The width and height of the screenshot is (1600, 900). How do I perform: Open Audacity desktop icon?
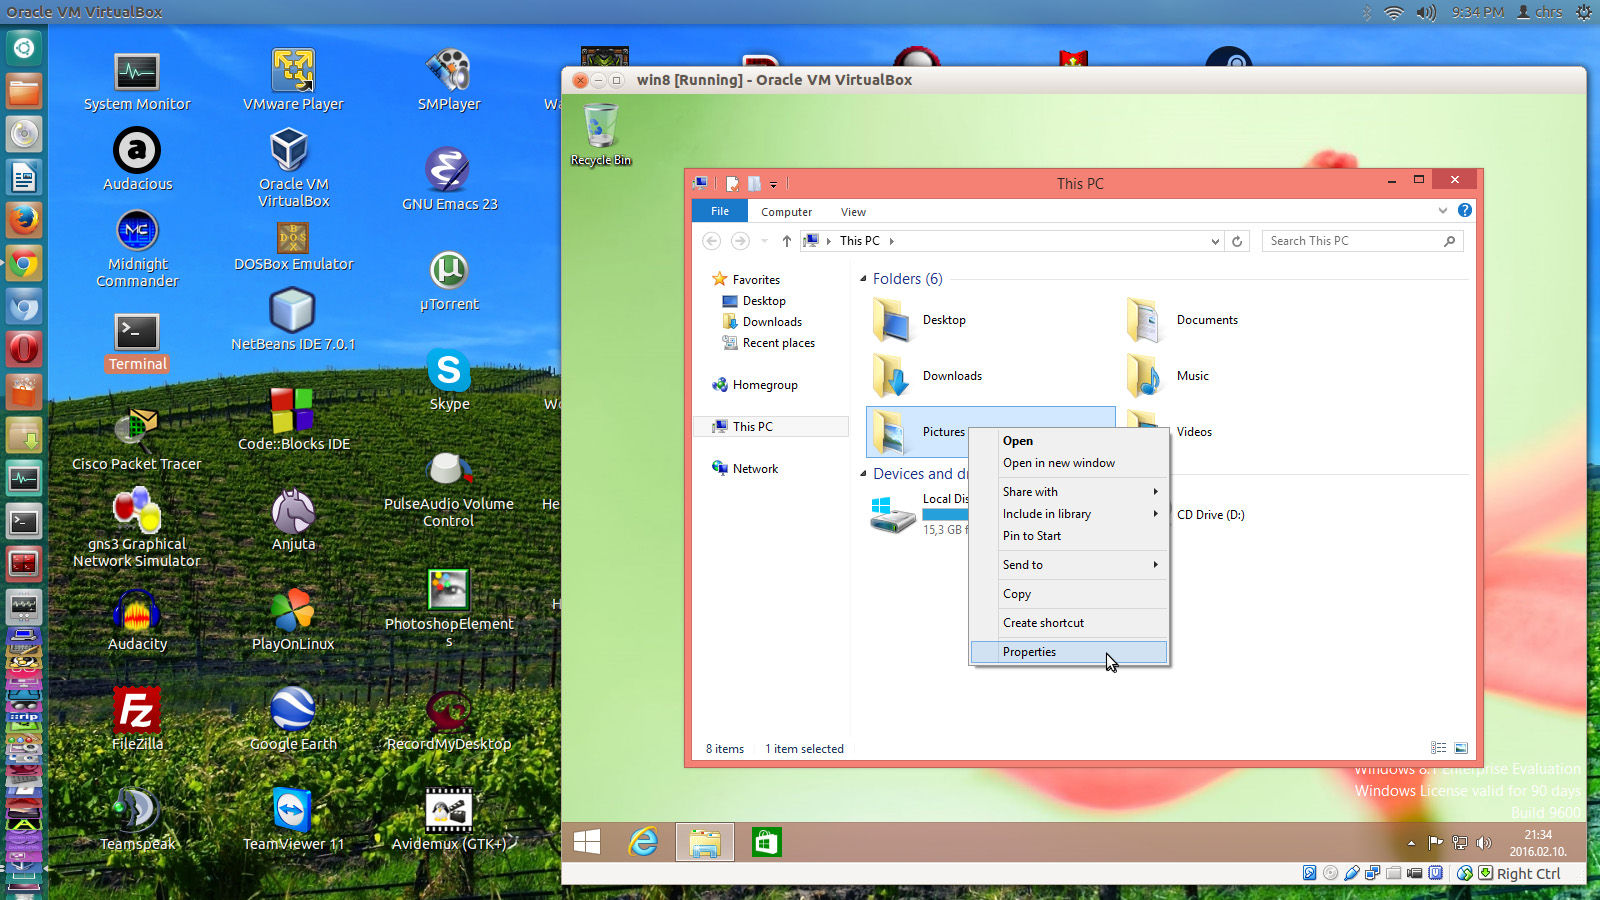(x=137, y=620)
